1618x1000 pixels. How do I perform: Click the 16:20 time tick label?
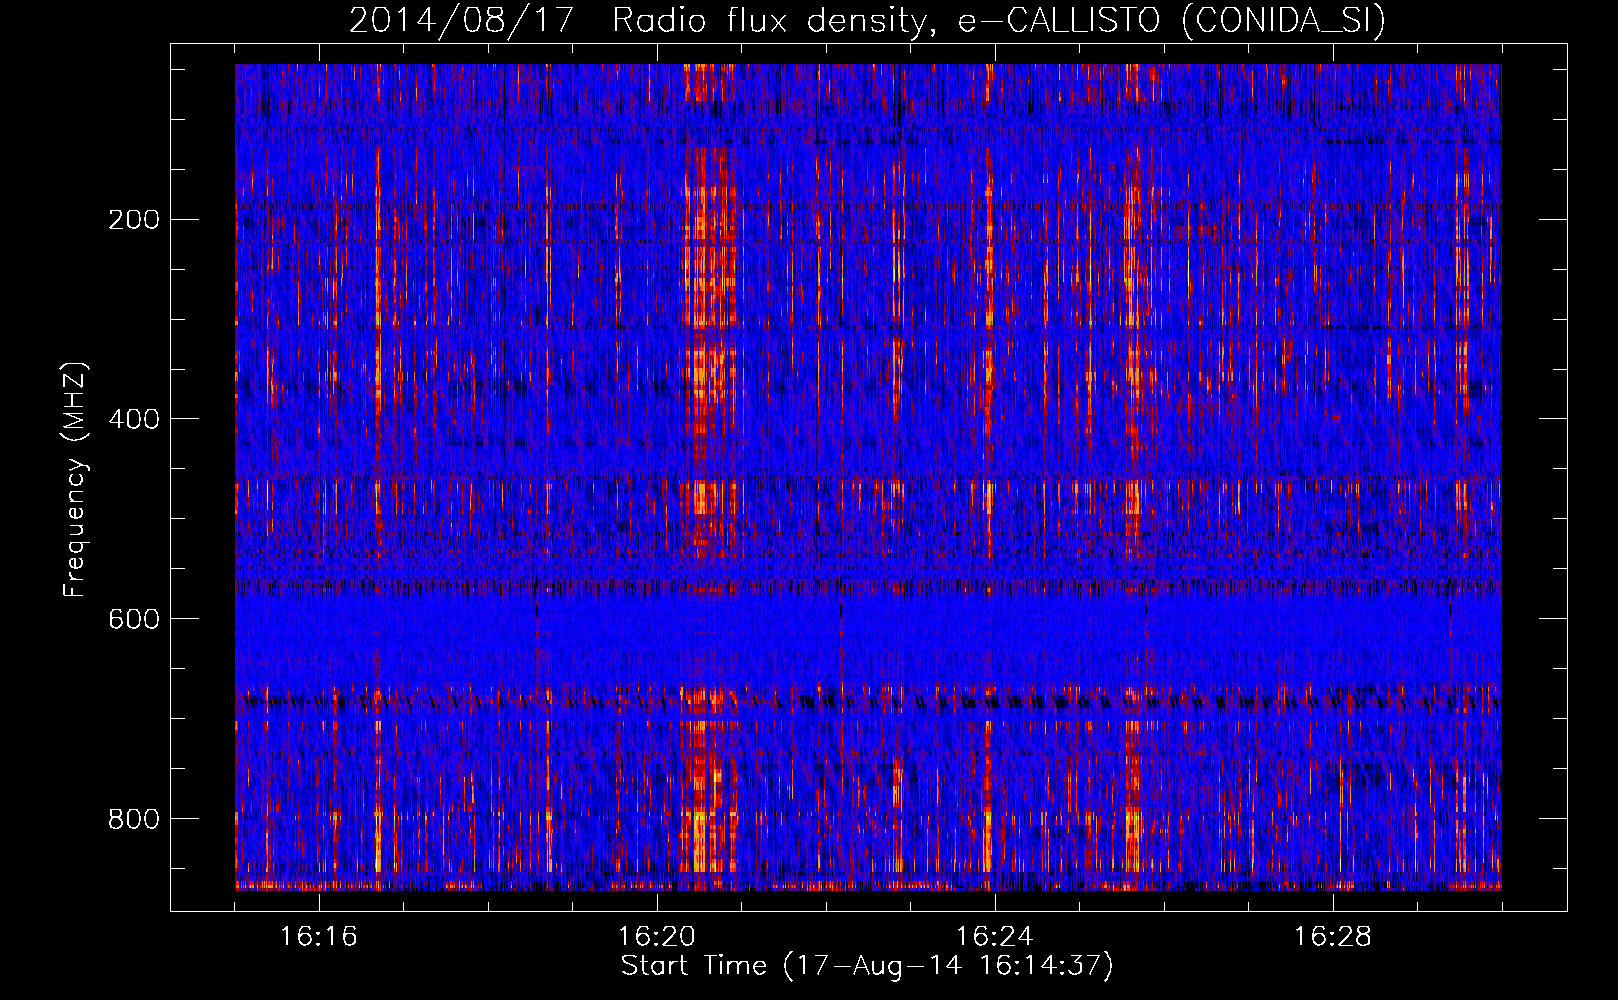click(x=657, y=936)
